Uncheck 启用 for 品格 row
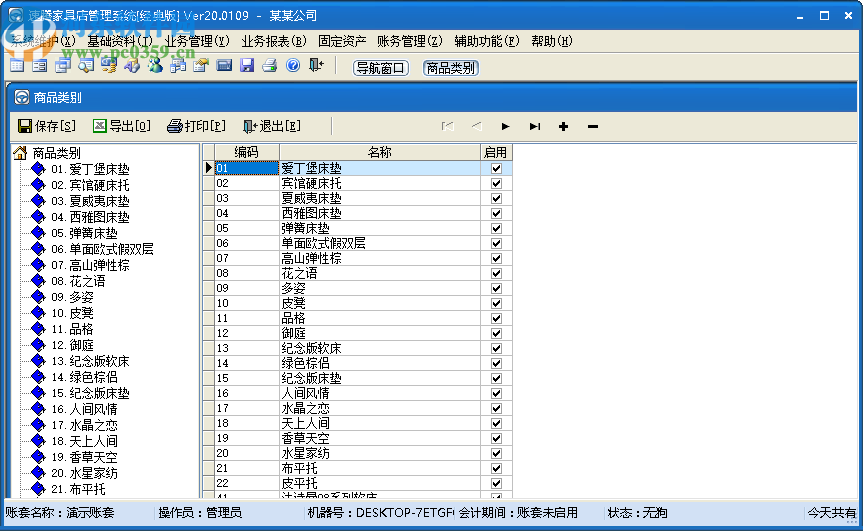The height and width of the screenshot is (531, 863). [496, 318]
